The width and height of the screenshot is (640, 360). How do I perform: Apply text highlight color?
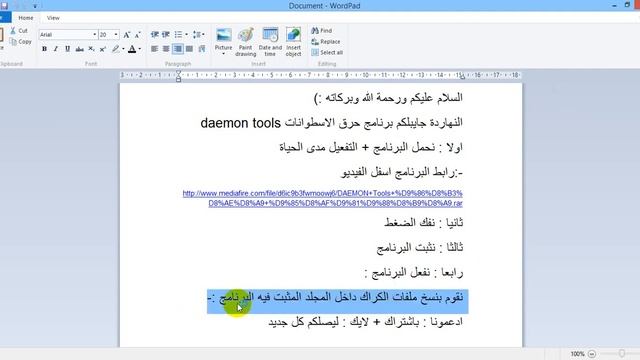click(x=116, y=49)
